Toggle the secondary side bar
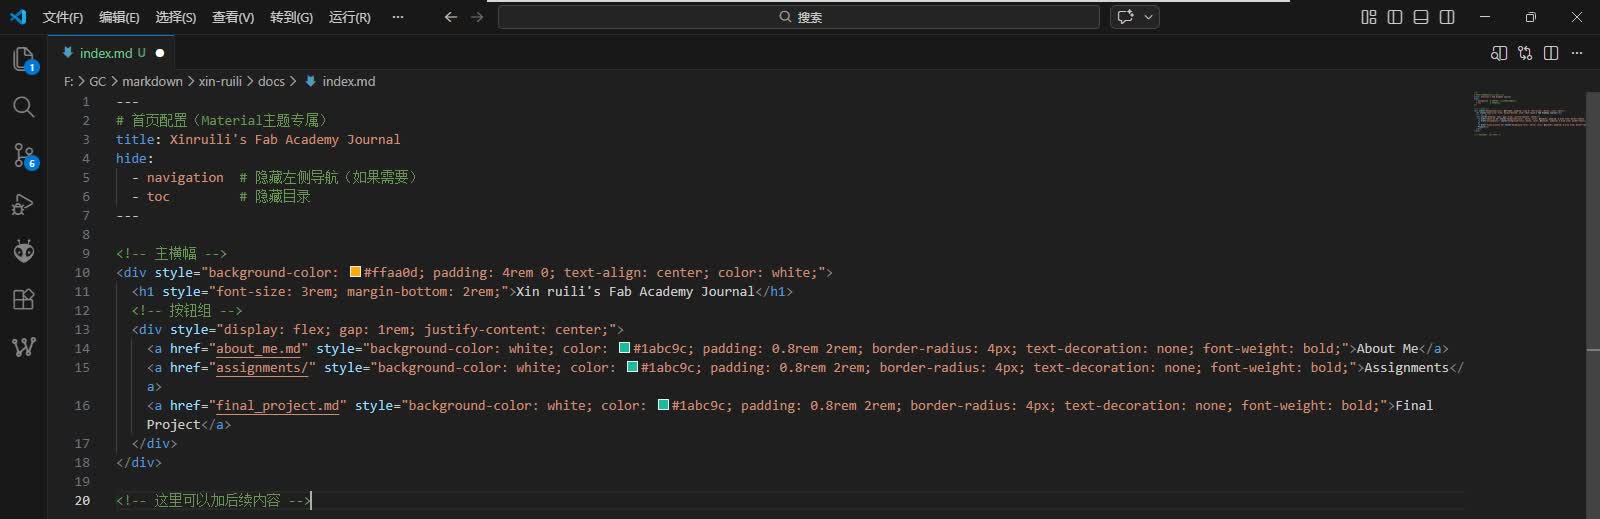The height and width of the screenshot is (519, 1600). (1447, 17)
